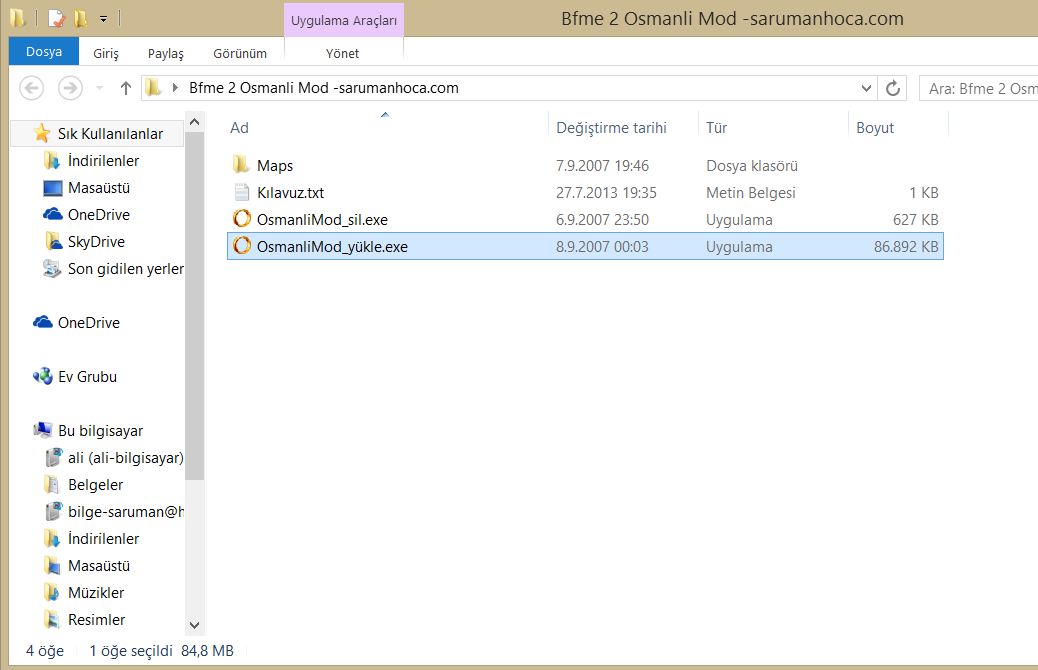
Task: Select Ev Grubu in navigation pane
Action: click(x=87, y=377)
